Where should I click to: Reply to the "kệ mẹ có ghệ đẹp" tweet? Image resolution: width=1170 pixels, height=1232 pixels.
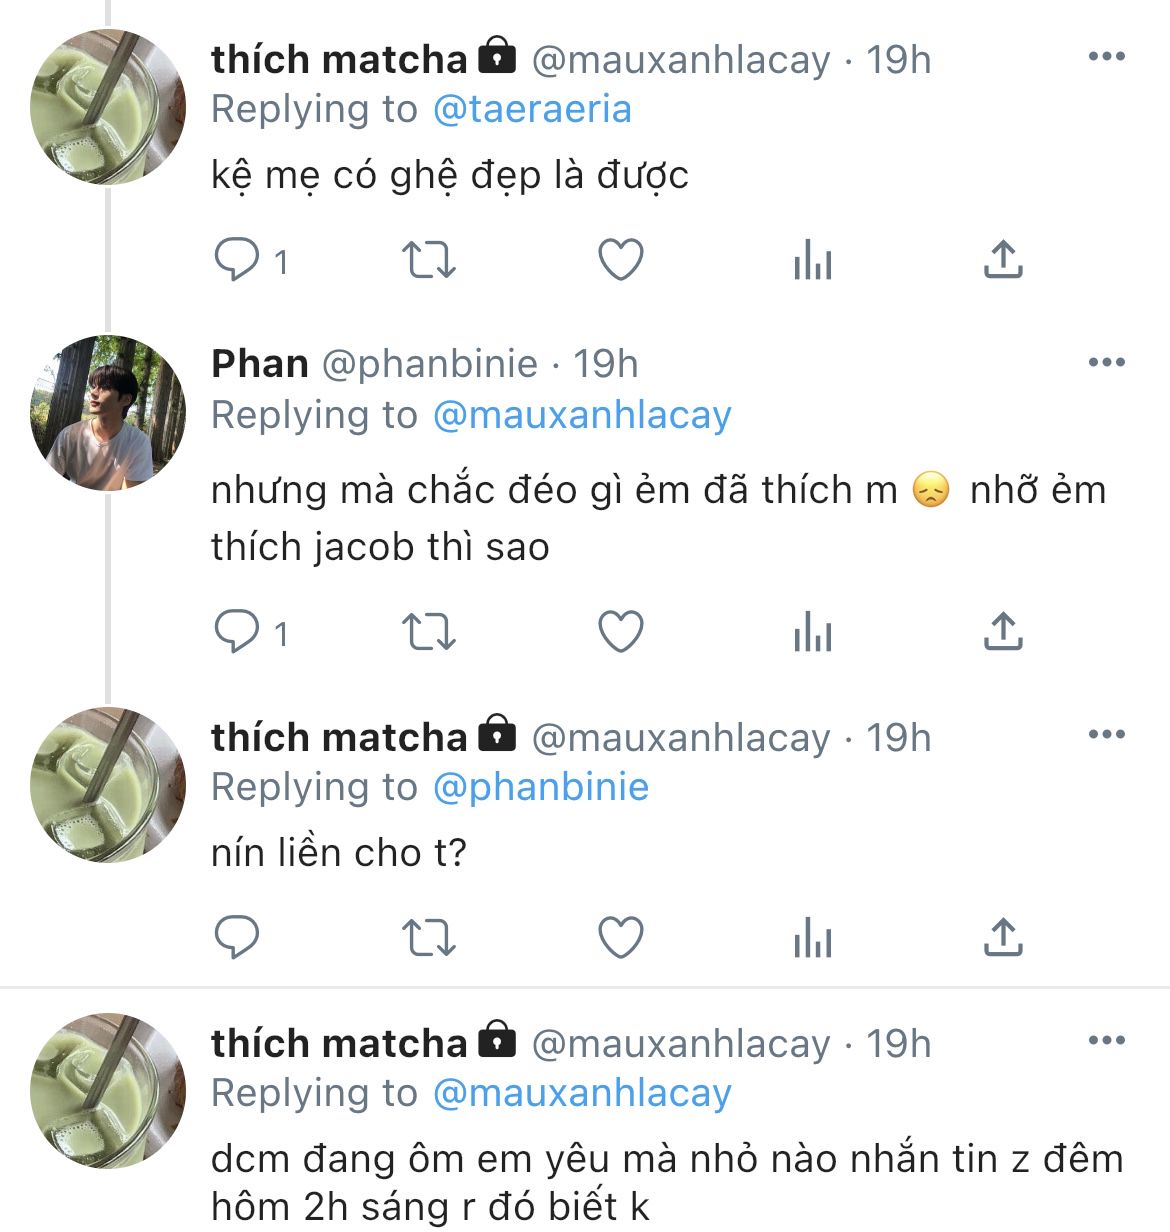238,261
